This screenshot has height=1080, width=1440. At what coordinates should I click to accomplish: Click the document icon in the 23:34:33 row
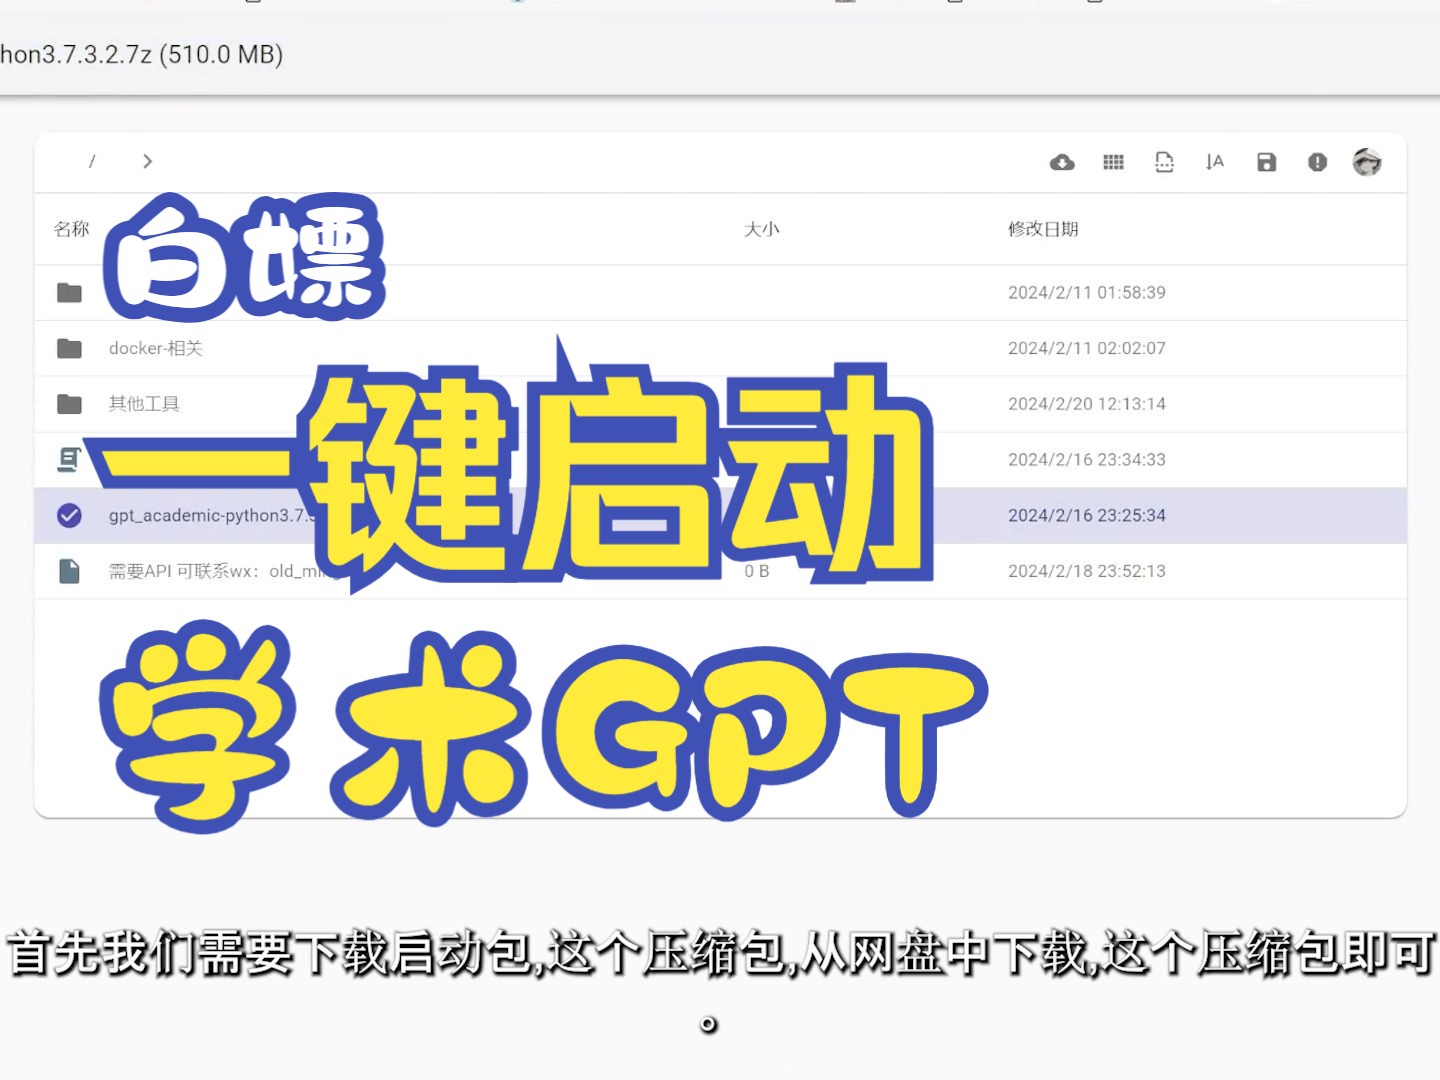[69, 460]
